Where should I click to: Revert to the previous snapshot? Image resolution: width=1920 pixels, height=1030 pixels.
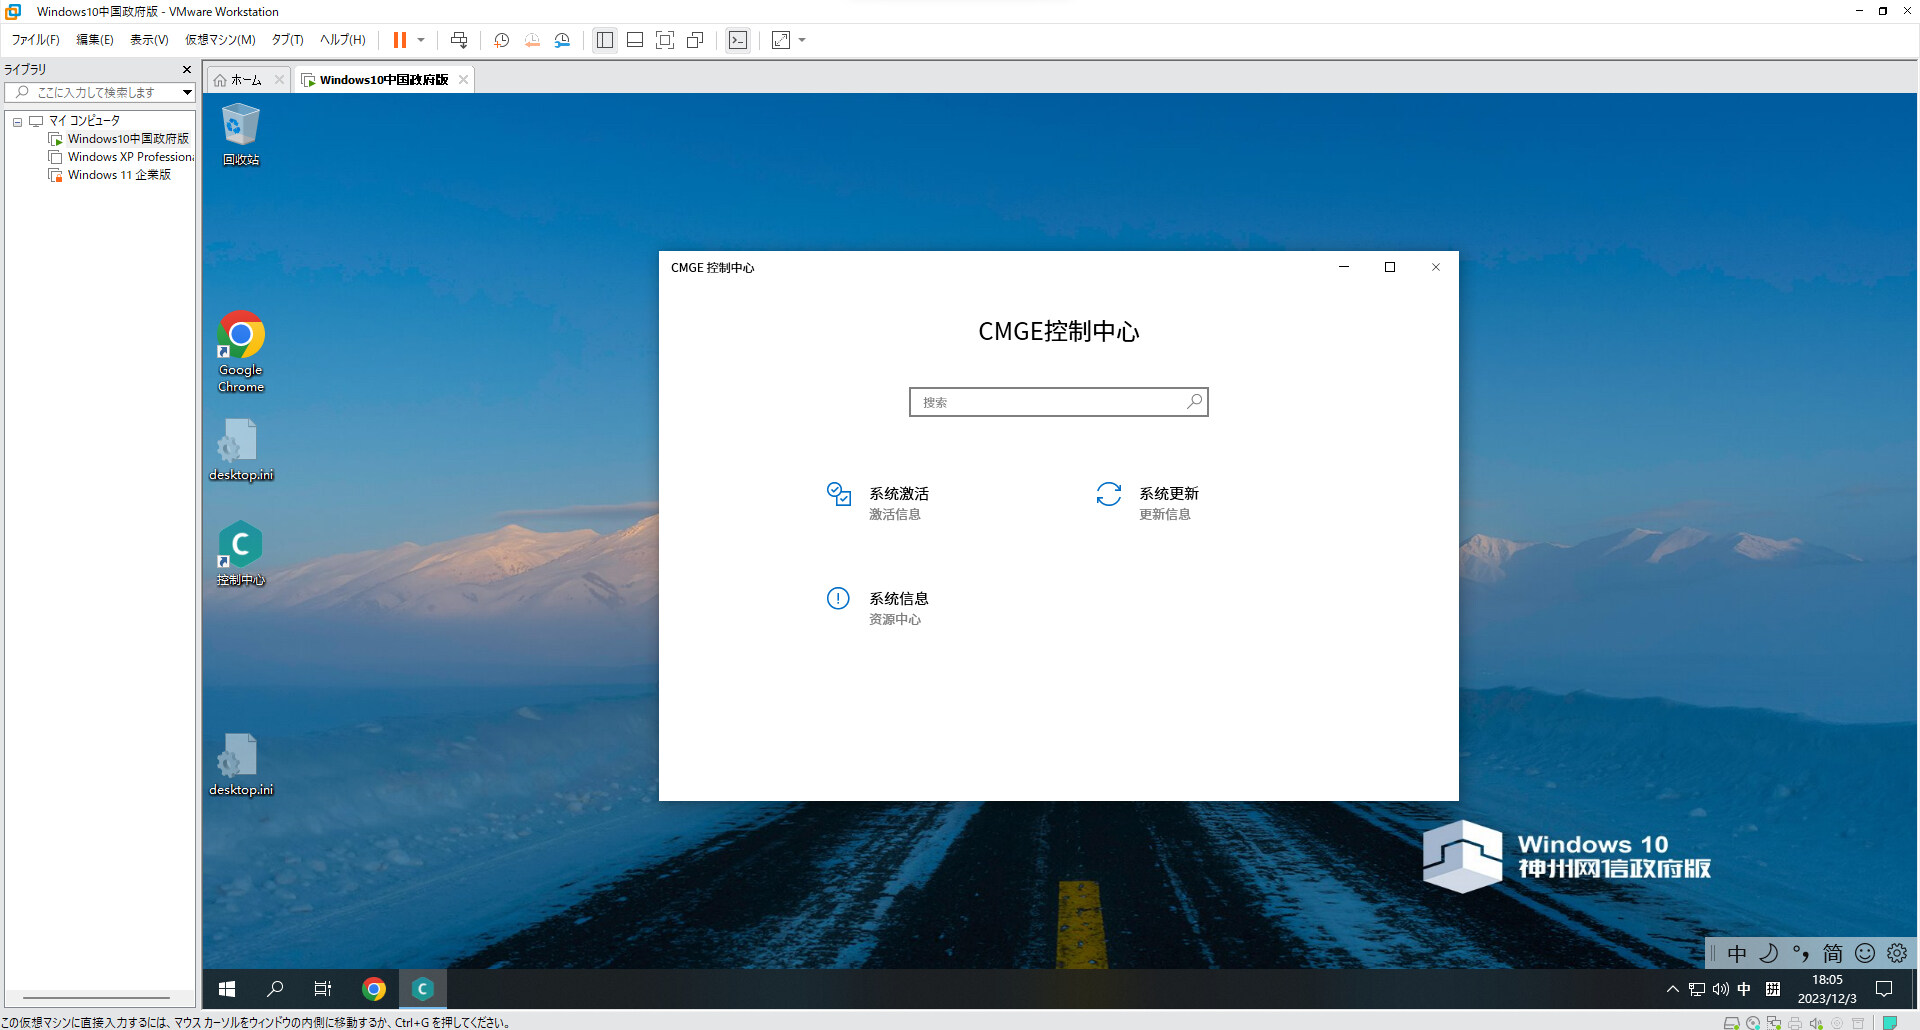[x=532, y=40]
